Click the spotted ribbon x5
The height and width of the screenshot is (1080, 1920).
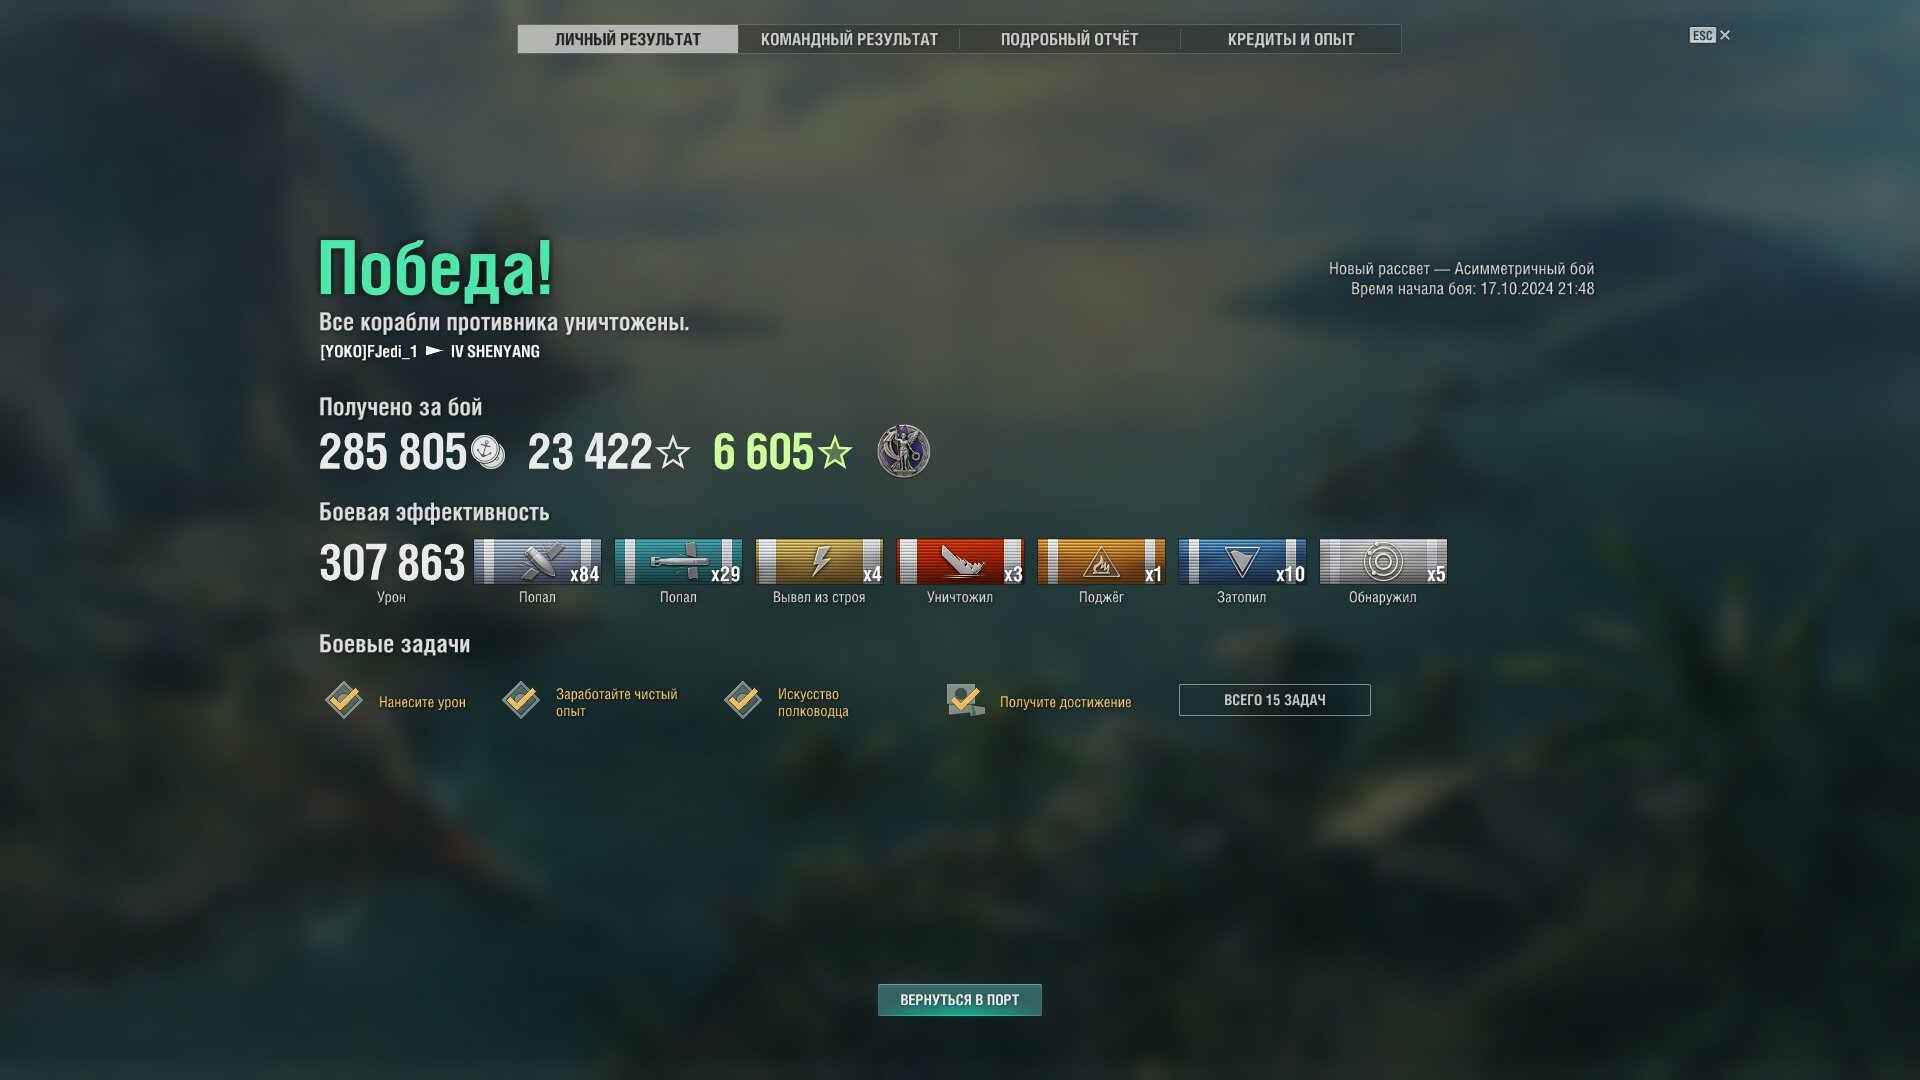pos(1383,561)
